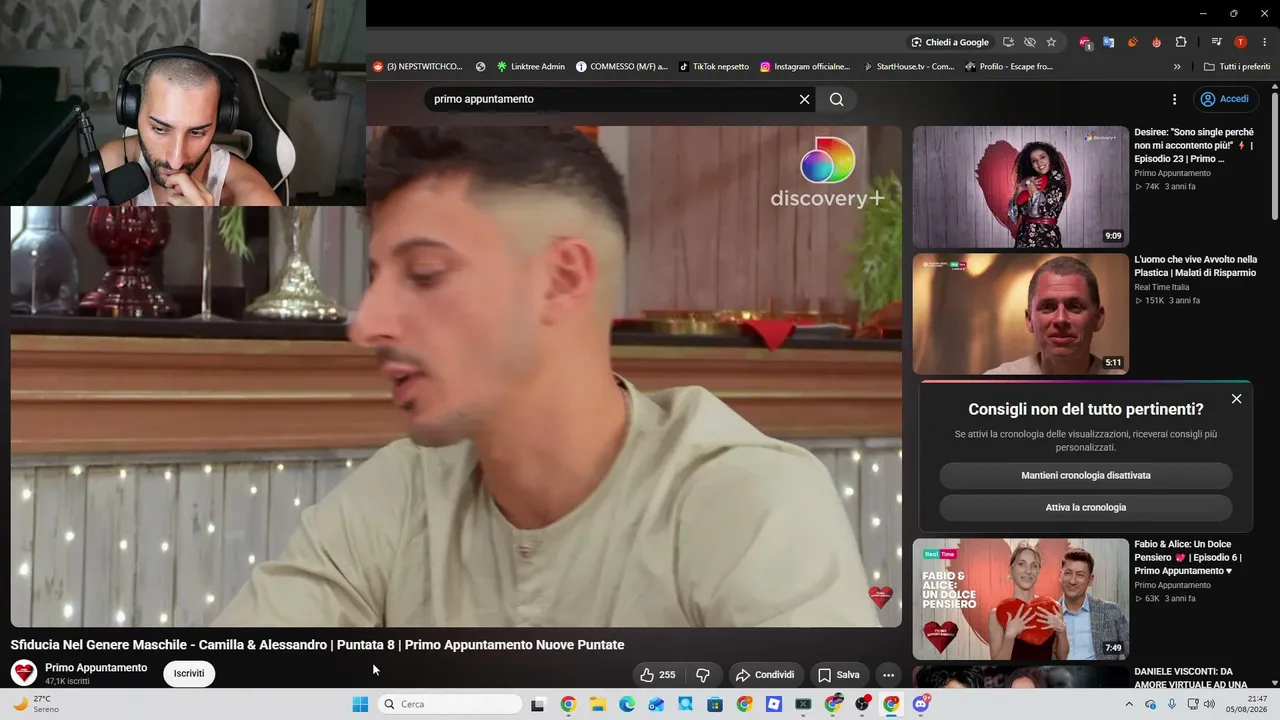Open the Desiree Episodio 23 video thumbnail

[1020, 187]
